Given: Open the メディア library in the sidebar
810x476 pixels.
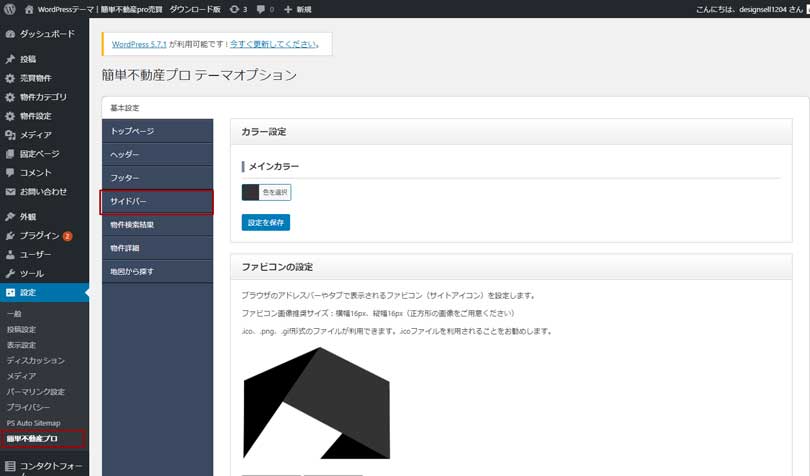Looking at the screenshot, I should (35, 135).
